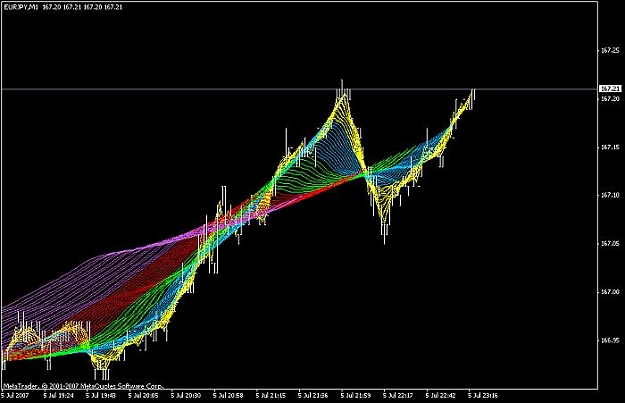Click the 5 Jul 20:58 time label
Image resolution: width=625 pixels, height=403 pixels.
(x=228, y=396)
